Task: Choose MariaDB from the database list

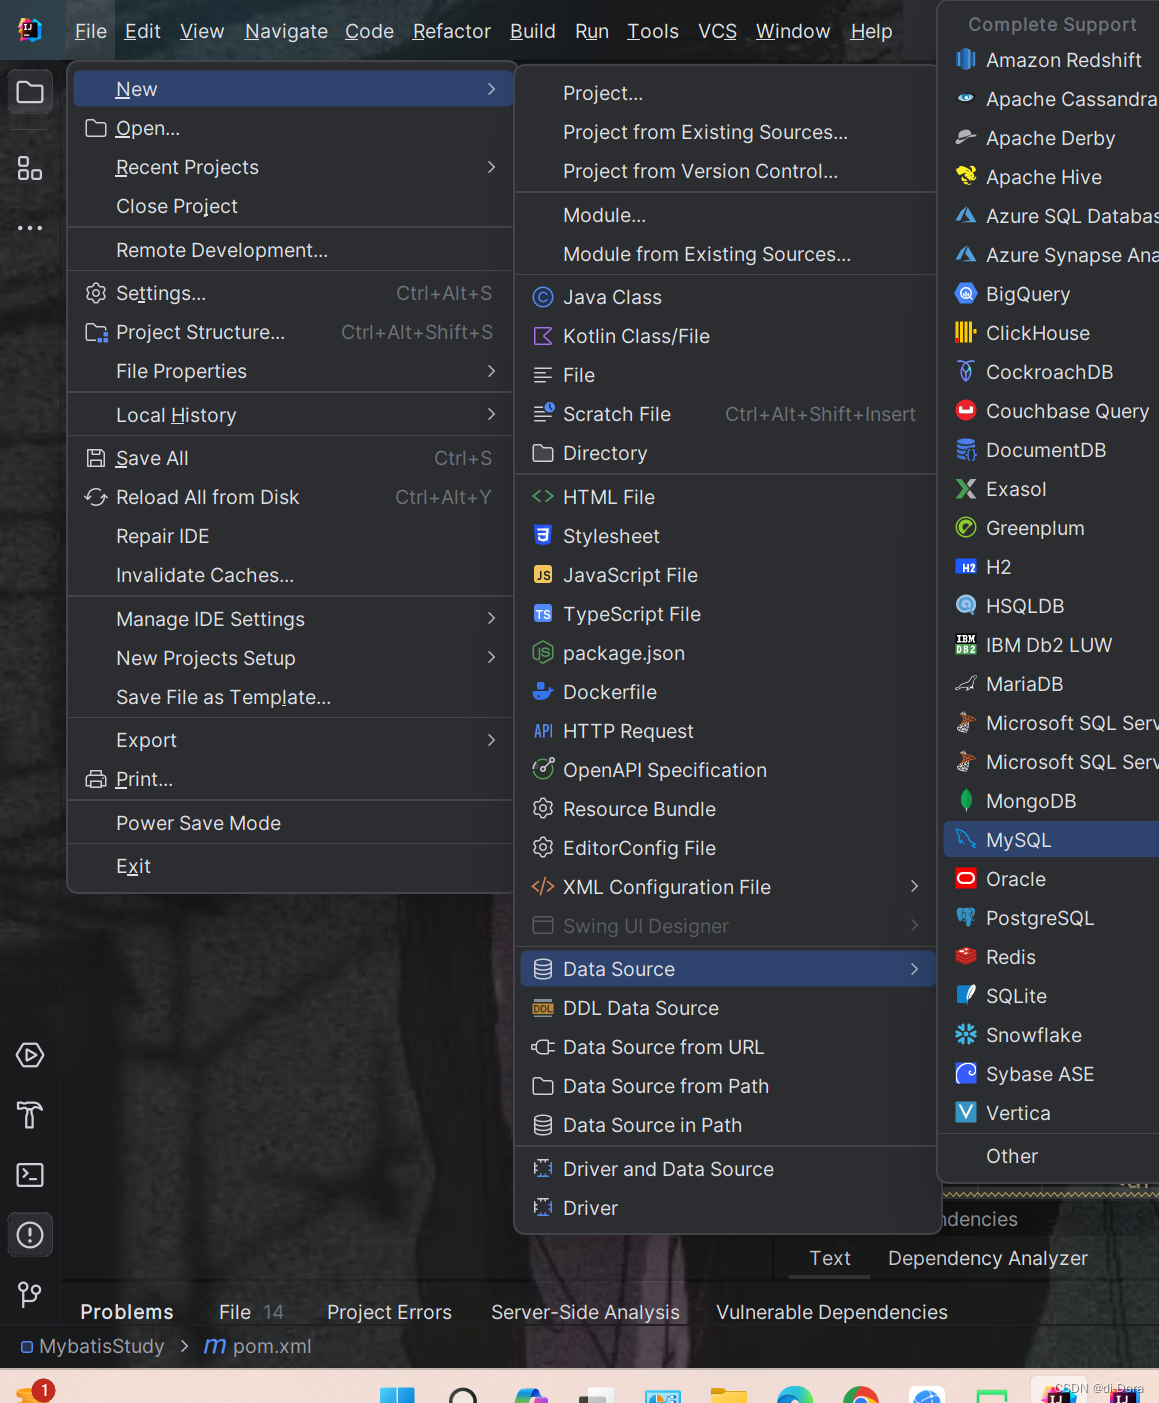Action: tap(1051, 684)
